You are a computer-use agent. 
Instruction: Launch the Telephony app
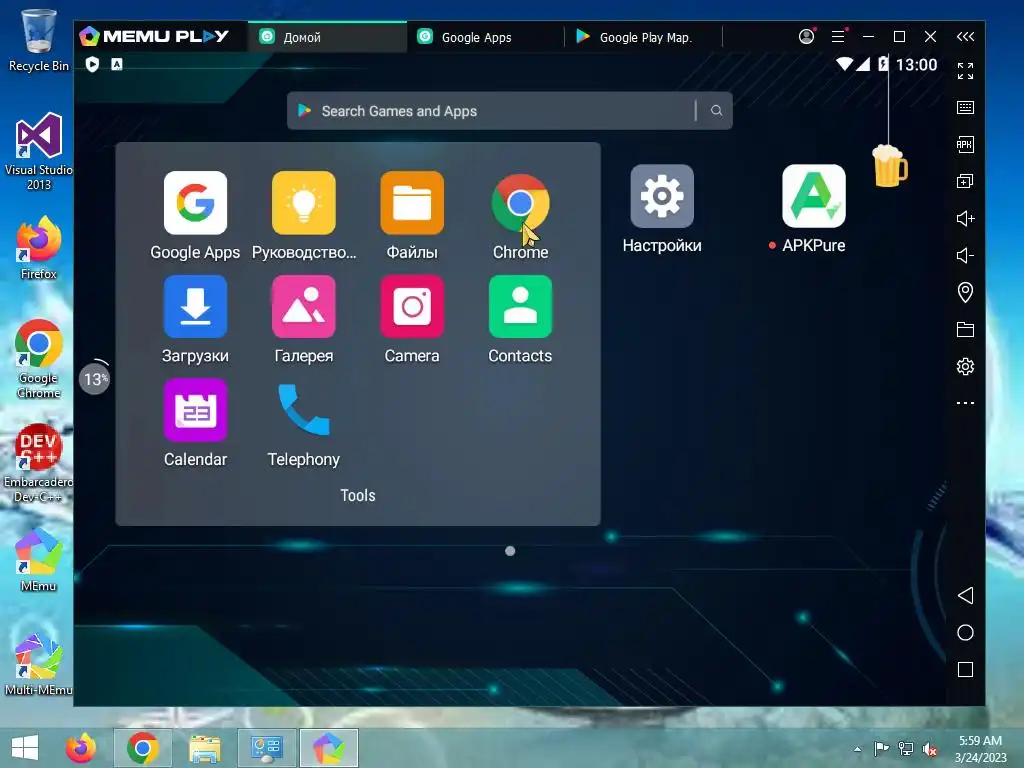(x=304, y=410)
